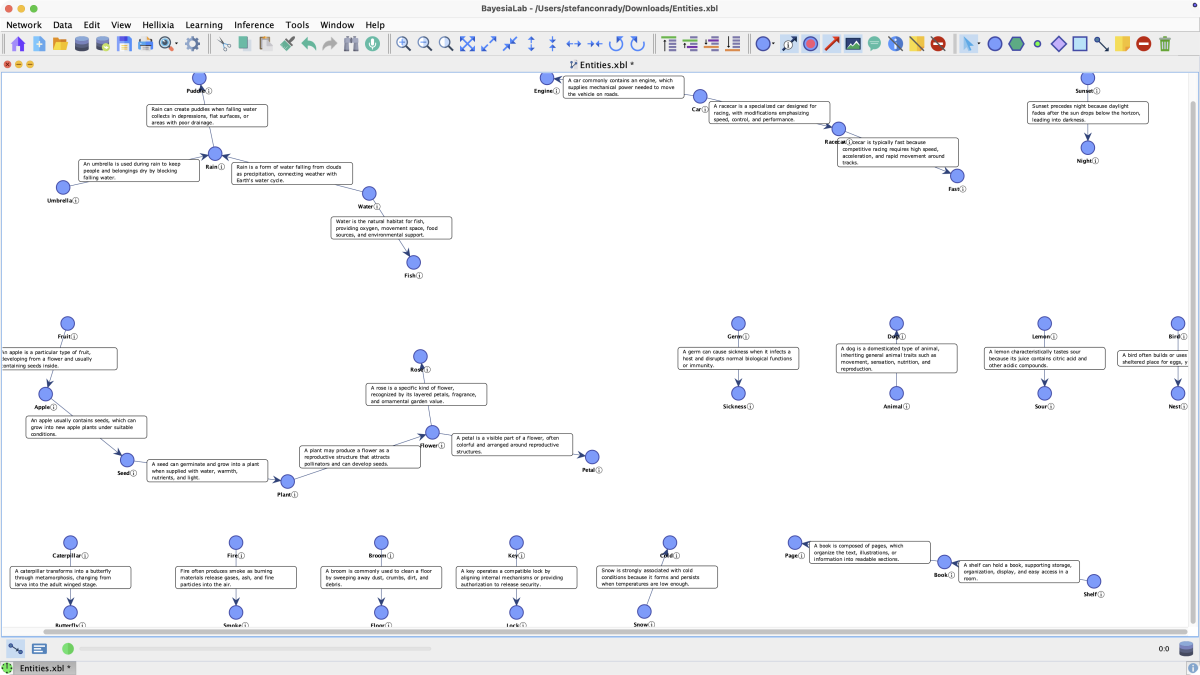The image size is (1200, 675).
Task: Select the constraint node link tool
Action: 1101,44
